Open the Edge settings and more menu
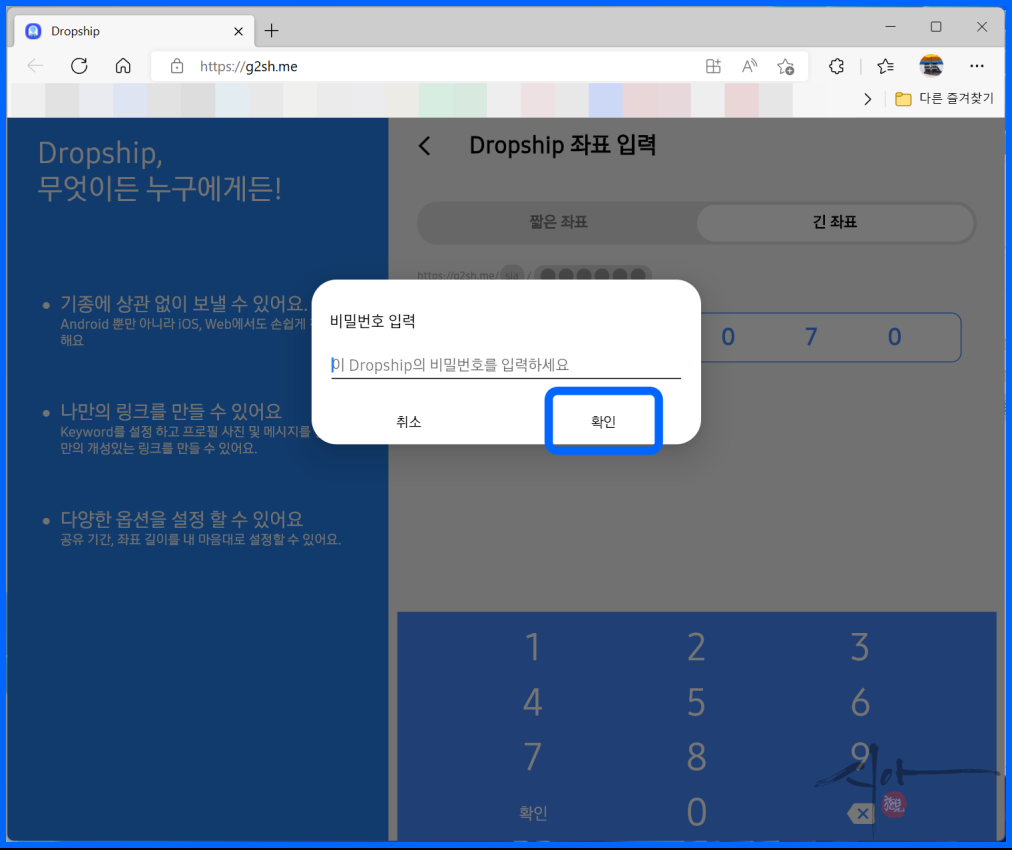 tap(977, 66)
